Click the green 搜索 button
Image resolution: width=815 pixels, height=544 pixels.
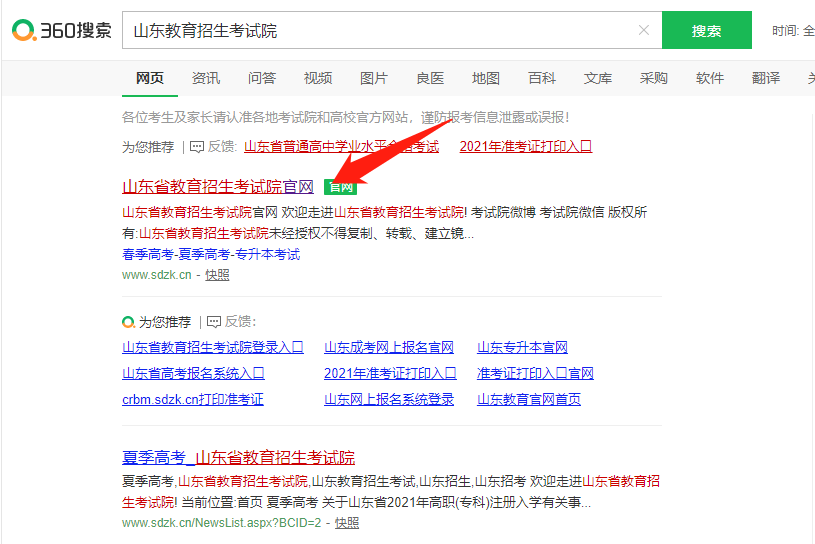pyautogui.click(x=706, y=30)
